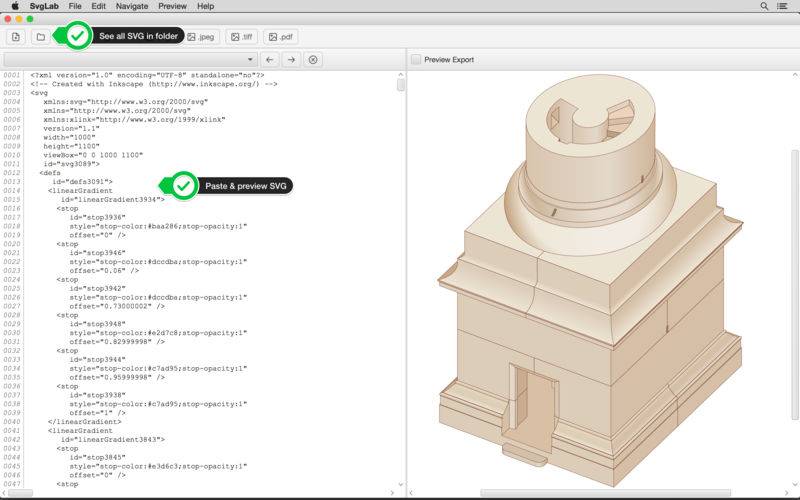Click the stop-color:#e2d7c8 style line
Image resolution: width=800 pixels, height=500 pixels.
pos(158,333)
